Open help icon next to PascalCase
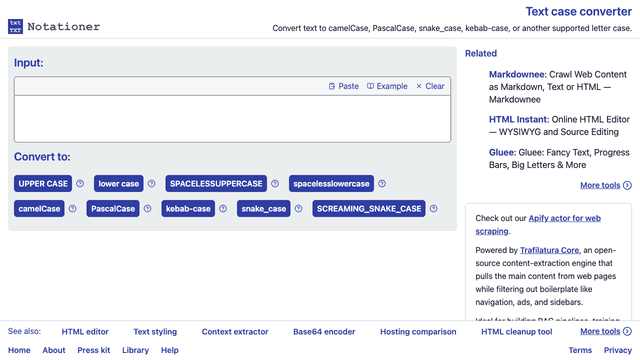Viewport: 640px width, 360px height. [x=147, y=209]
